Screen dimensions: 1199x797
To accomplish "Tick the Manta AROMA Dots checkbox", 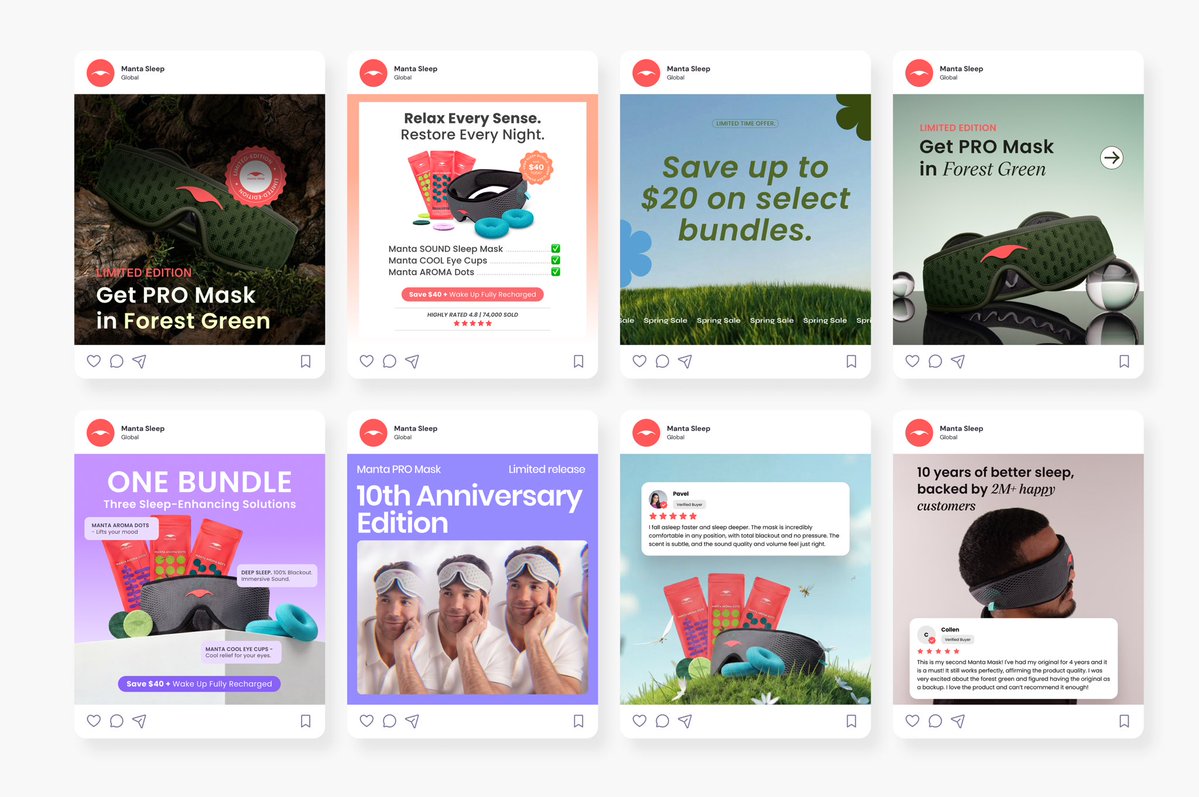I will tap(556, 272).
